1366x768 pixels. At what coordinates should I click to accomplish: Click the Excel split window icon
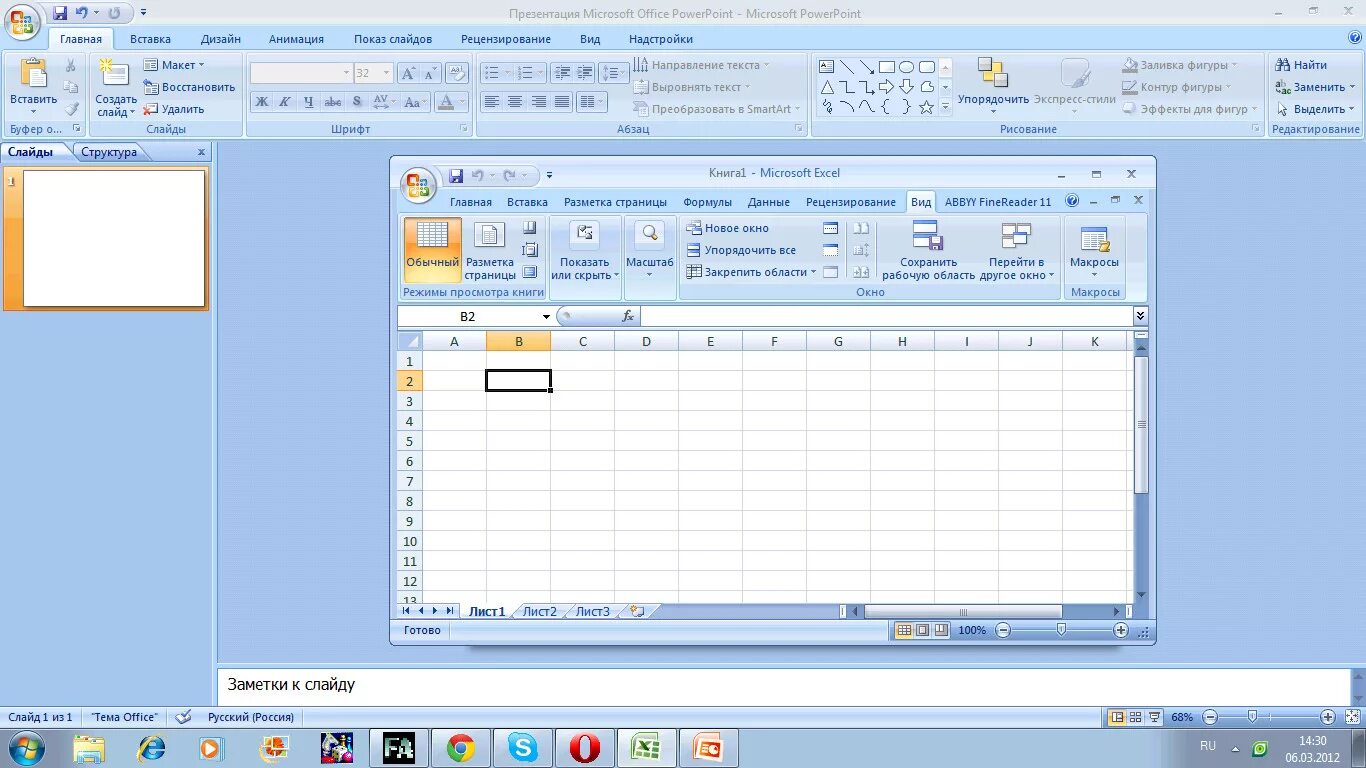pos(830,228)
